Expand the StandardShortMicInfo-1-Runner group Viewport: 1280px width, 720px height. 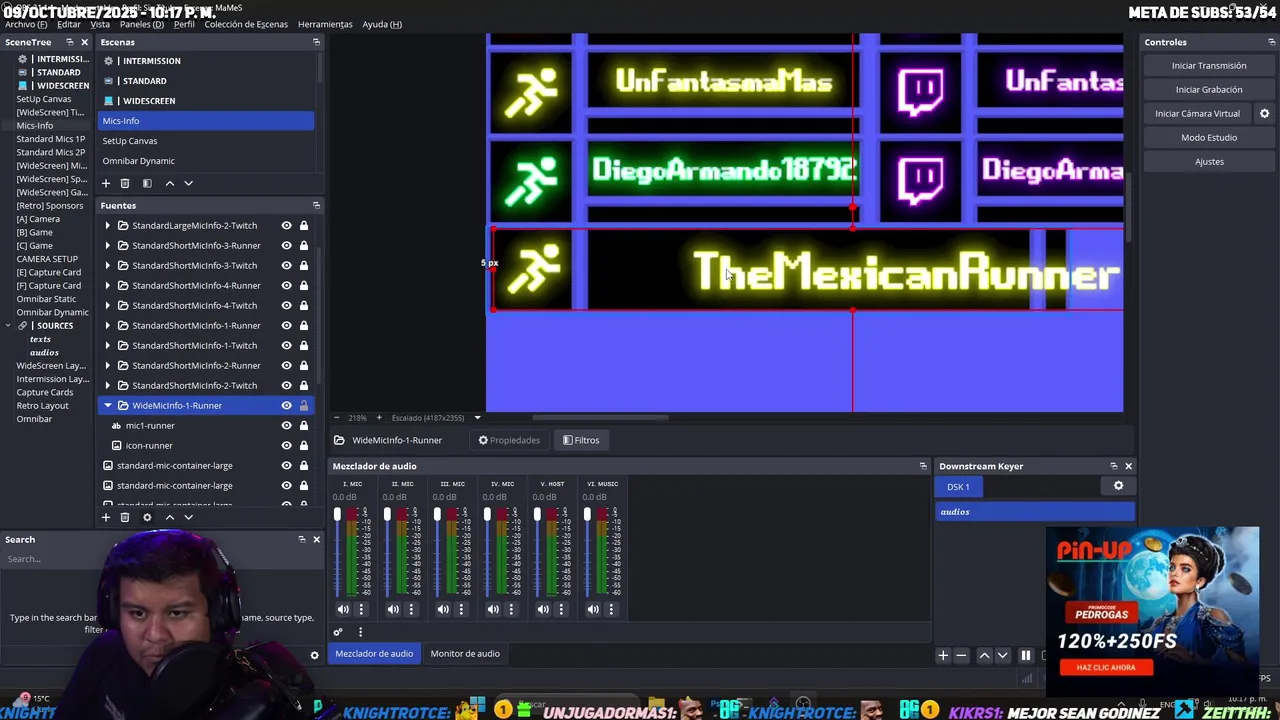coord(108,325)
